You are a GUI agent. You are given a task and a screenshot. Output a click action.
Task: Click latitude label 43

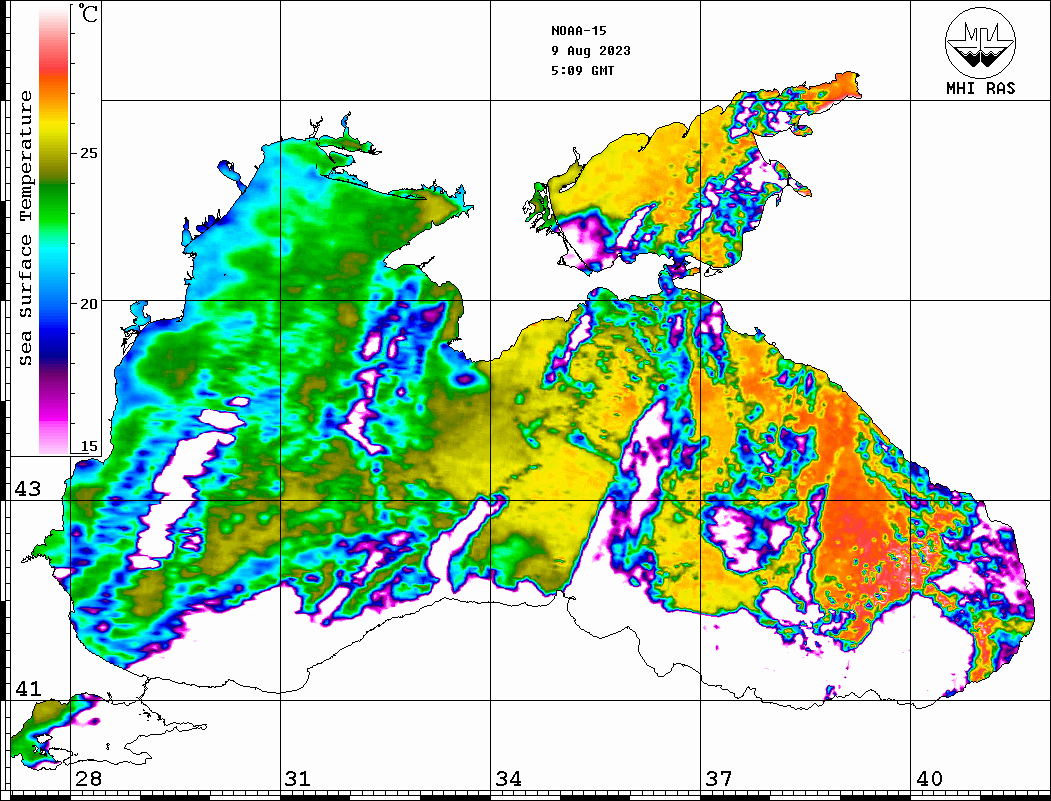tap(28, 489)
